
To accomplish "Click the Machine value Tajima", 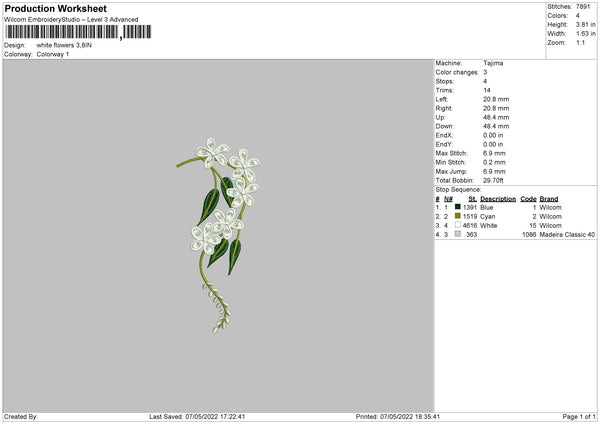I will click(493, 63).
